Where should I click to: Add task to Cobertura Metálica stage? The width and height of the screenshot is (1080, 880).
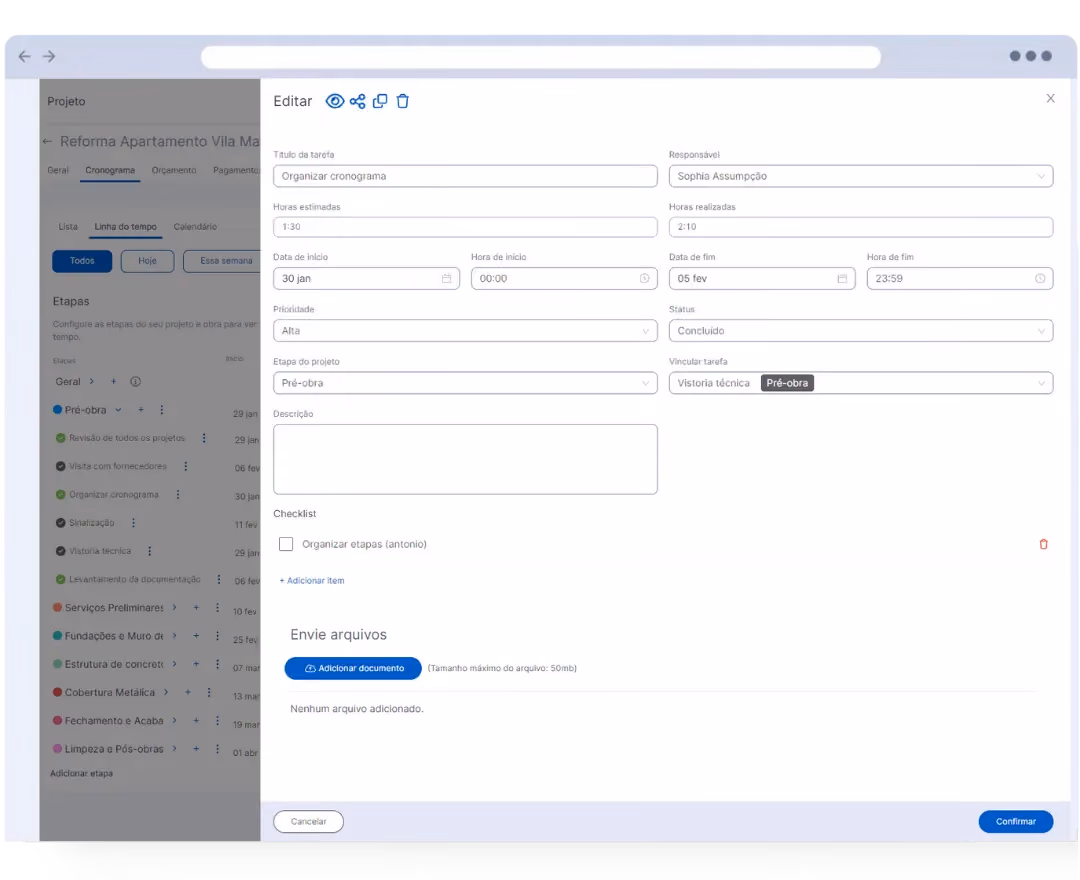[187, 692]
